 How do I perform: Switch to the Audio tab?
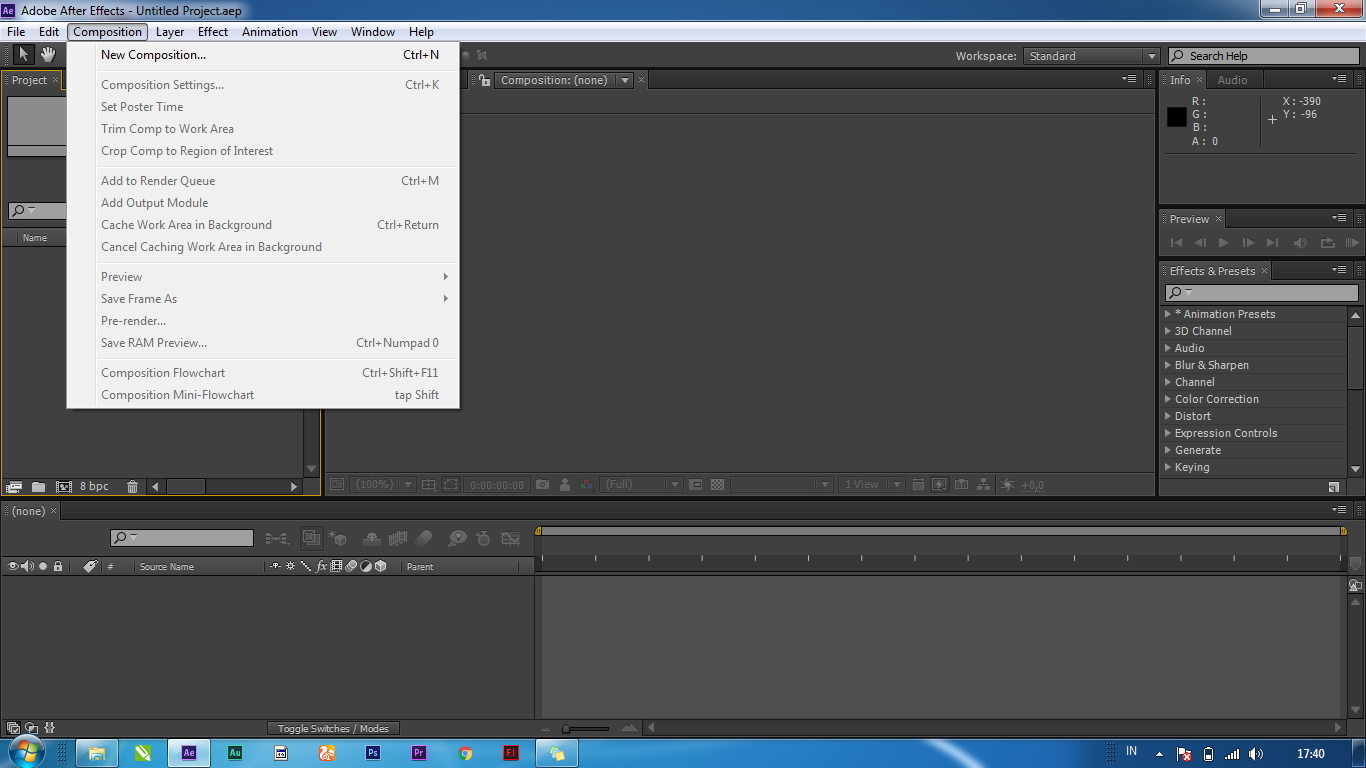(x=1234, y=79)
